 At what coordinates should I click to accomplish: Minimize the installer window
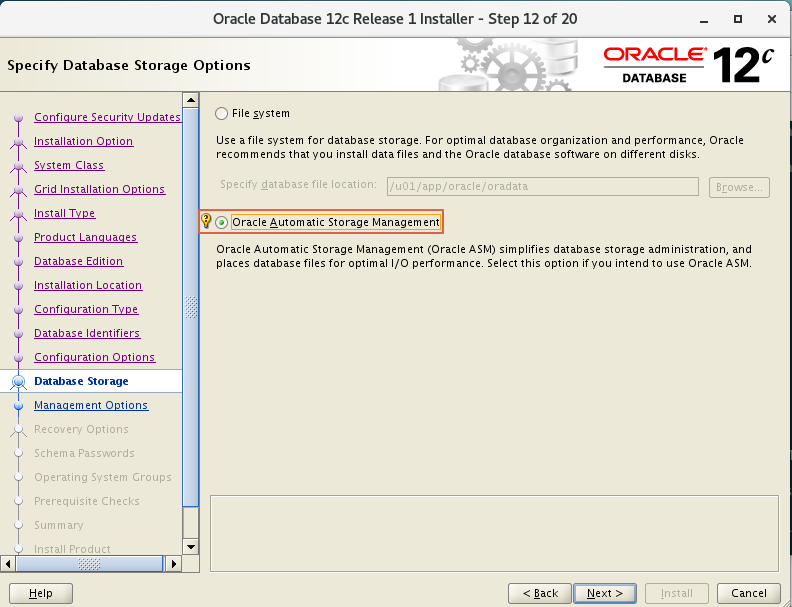(704, 20)
